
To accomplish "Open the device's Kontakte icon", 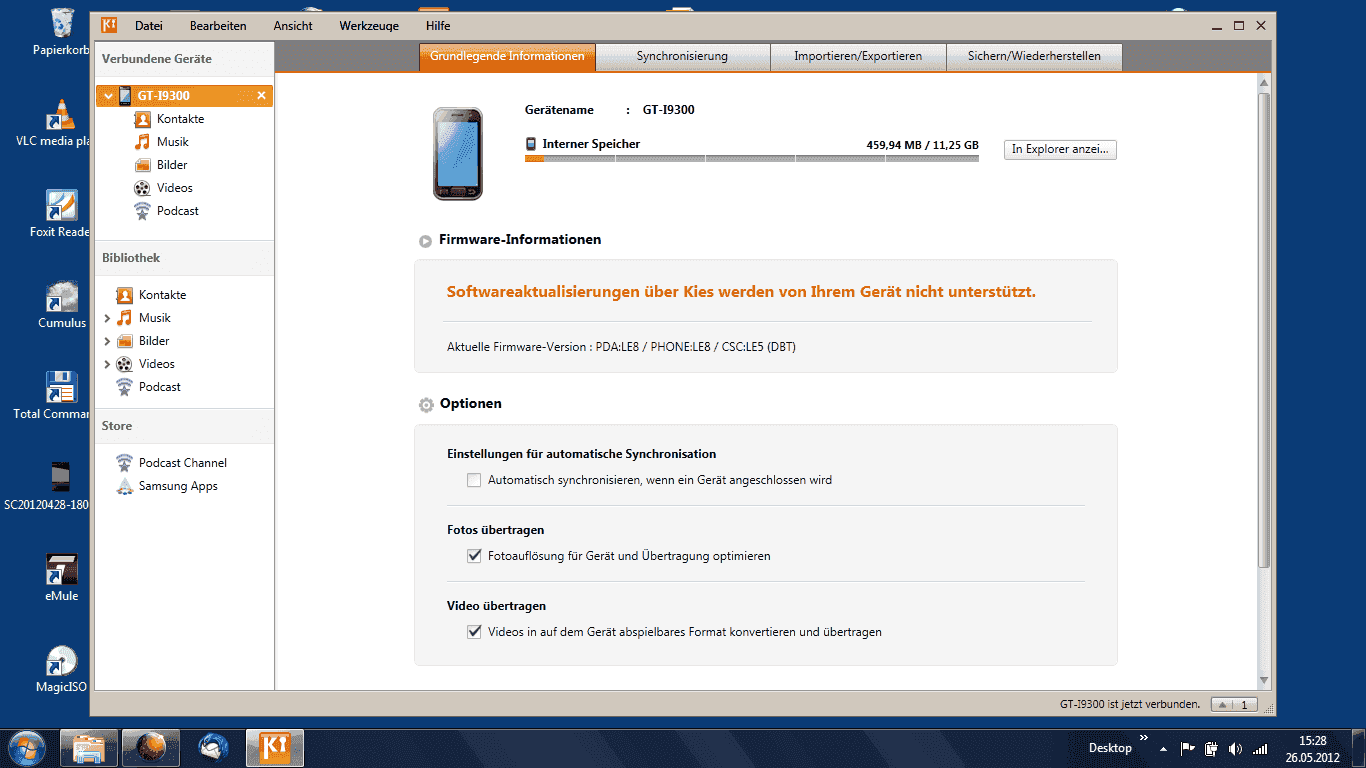I will point(142,119).
